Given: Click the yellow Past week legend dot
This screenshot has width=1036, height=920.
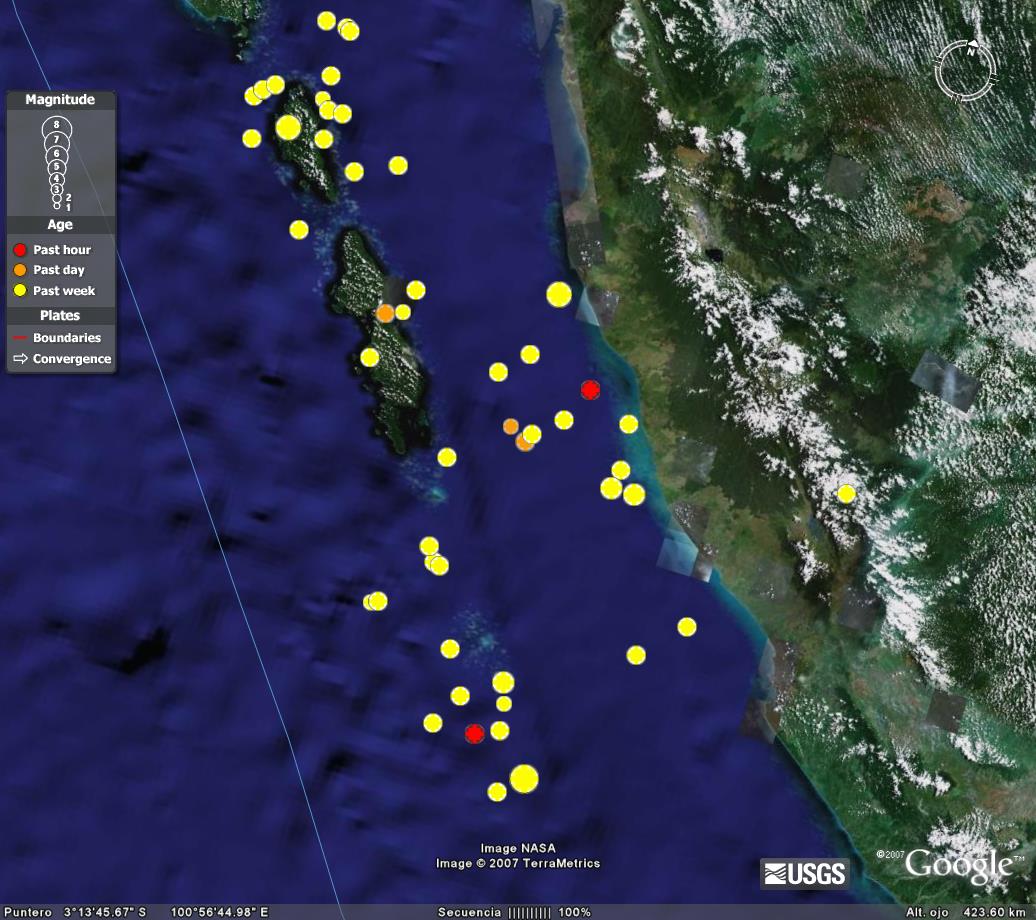Looking at the screenshot, I should [19, 291].
